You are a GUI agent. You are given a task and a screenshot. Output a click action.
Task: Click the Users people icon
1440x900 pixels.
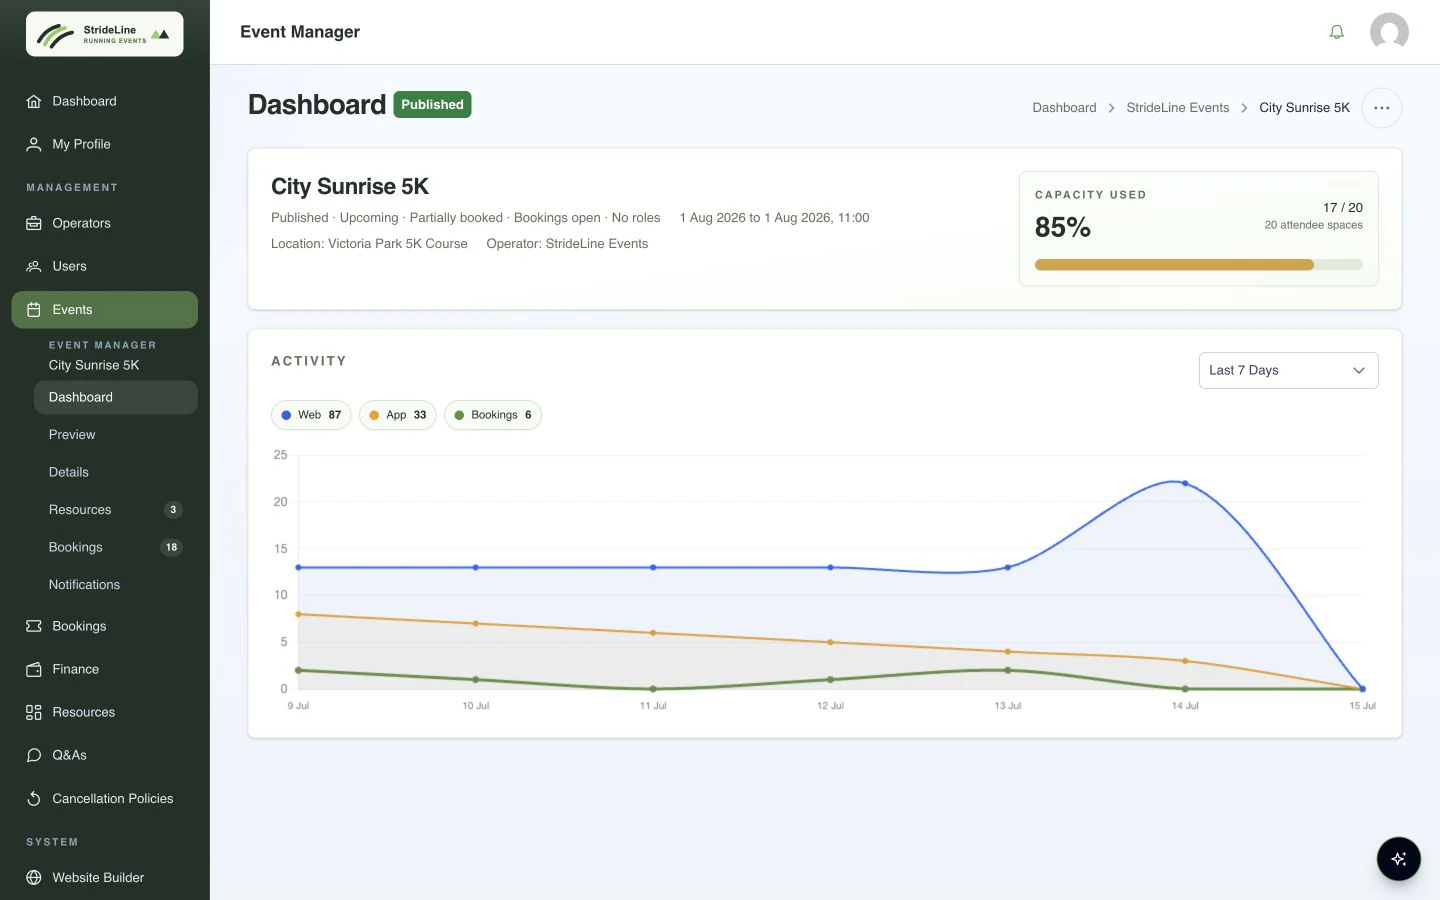click(34, 266)
